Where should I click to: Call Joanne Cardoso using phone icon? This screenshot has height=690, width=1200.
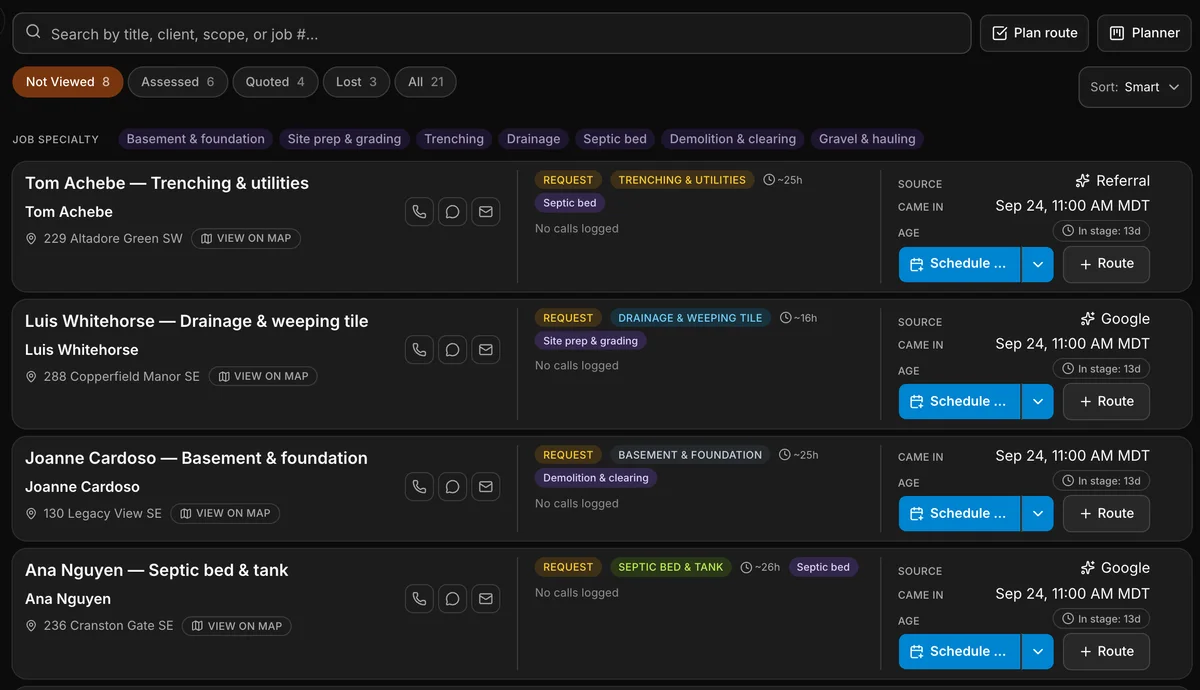pyautogui.click(x=420, y=487)
